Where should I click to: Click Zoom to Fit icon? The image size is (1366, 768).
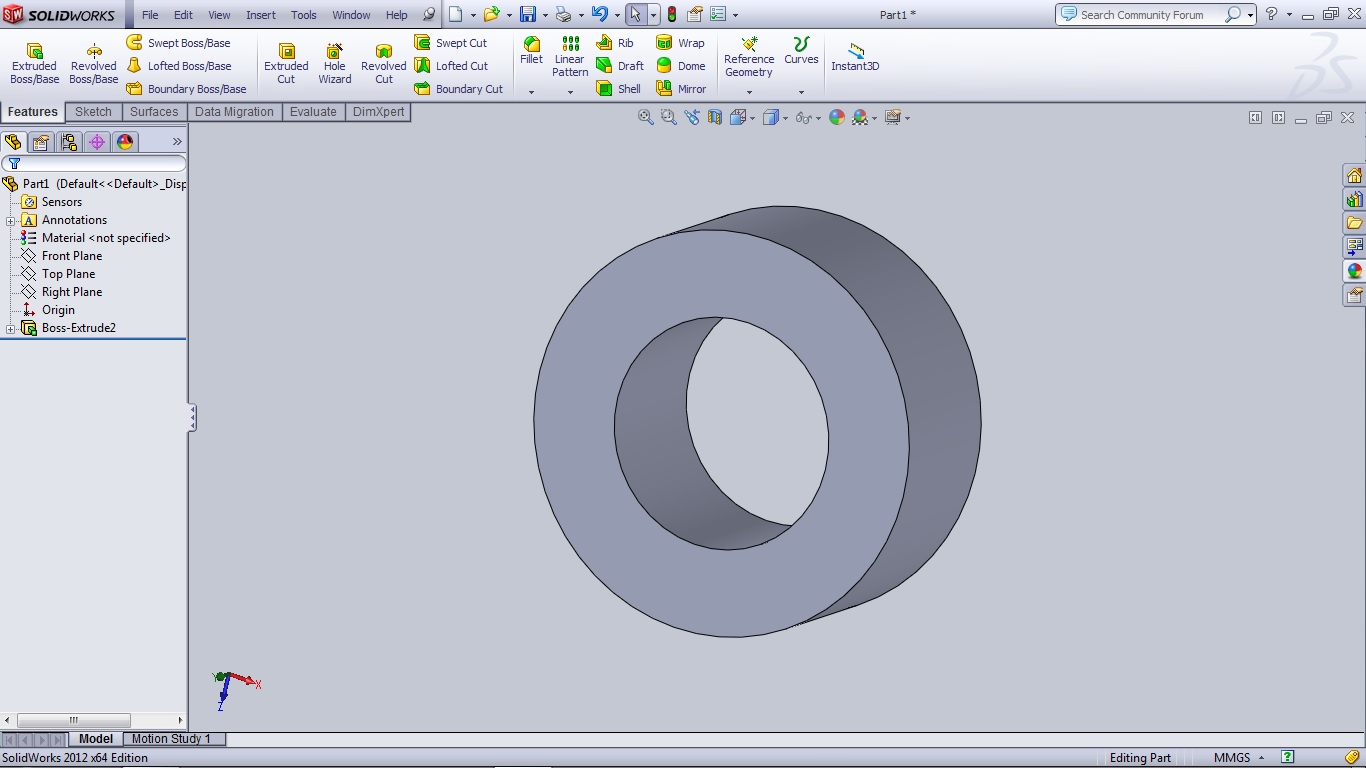point(646,117)
